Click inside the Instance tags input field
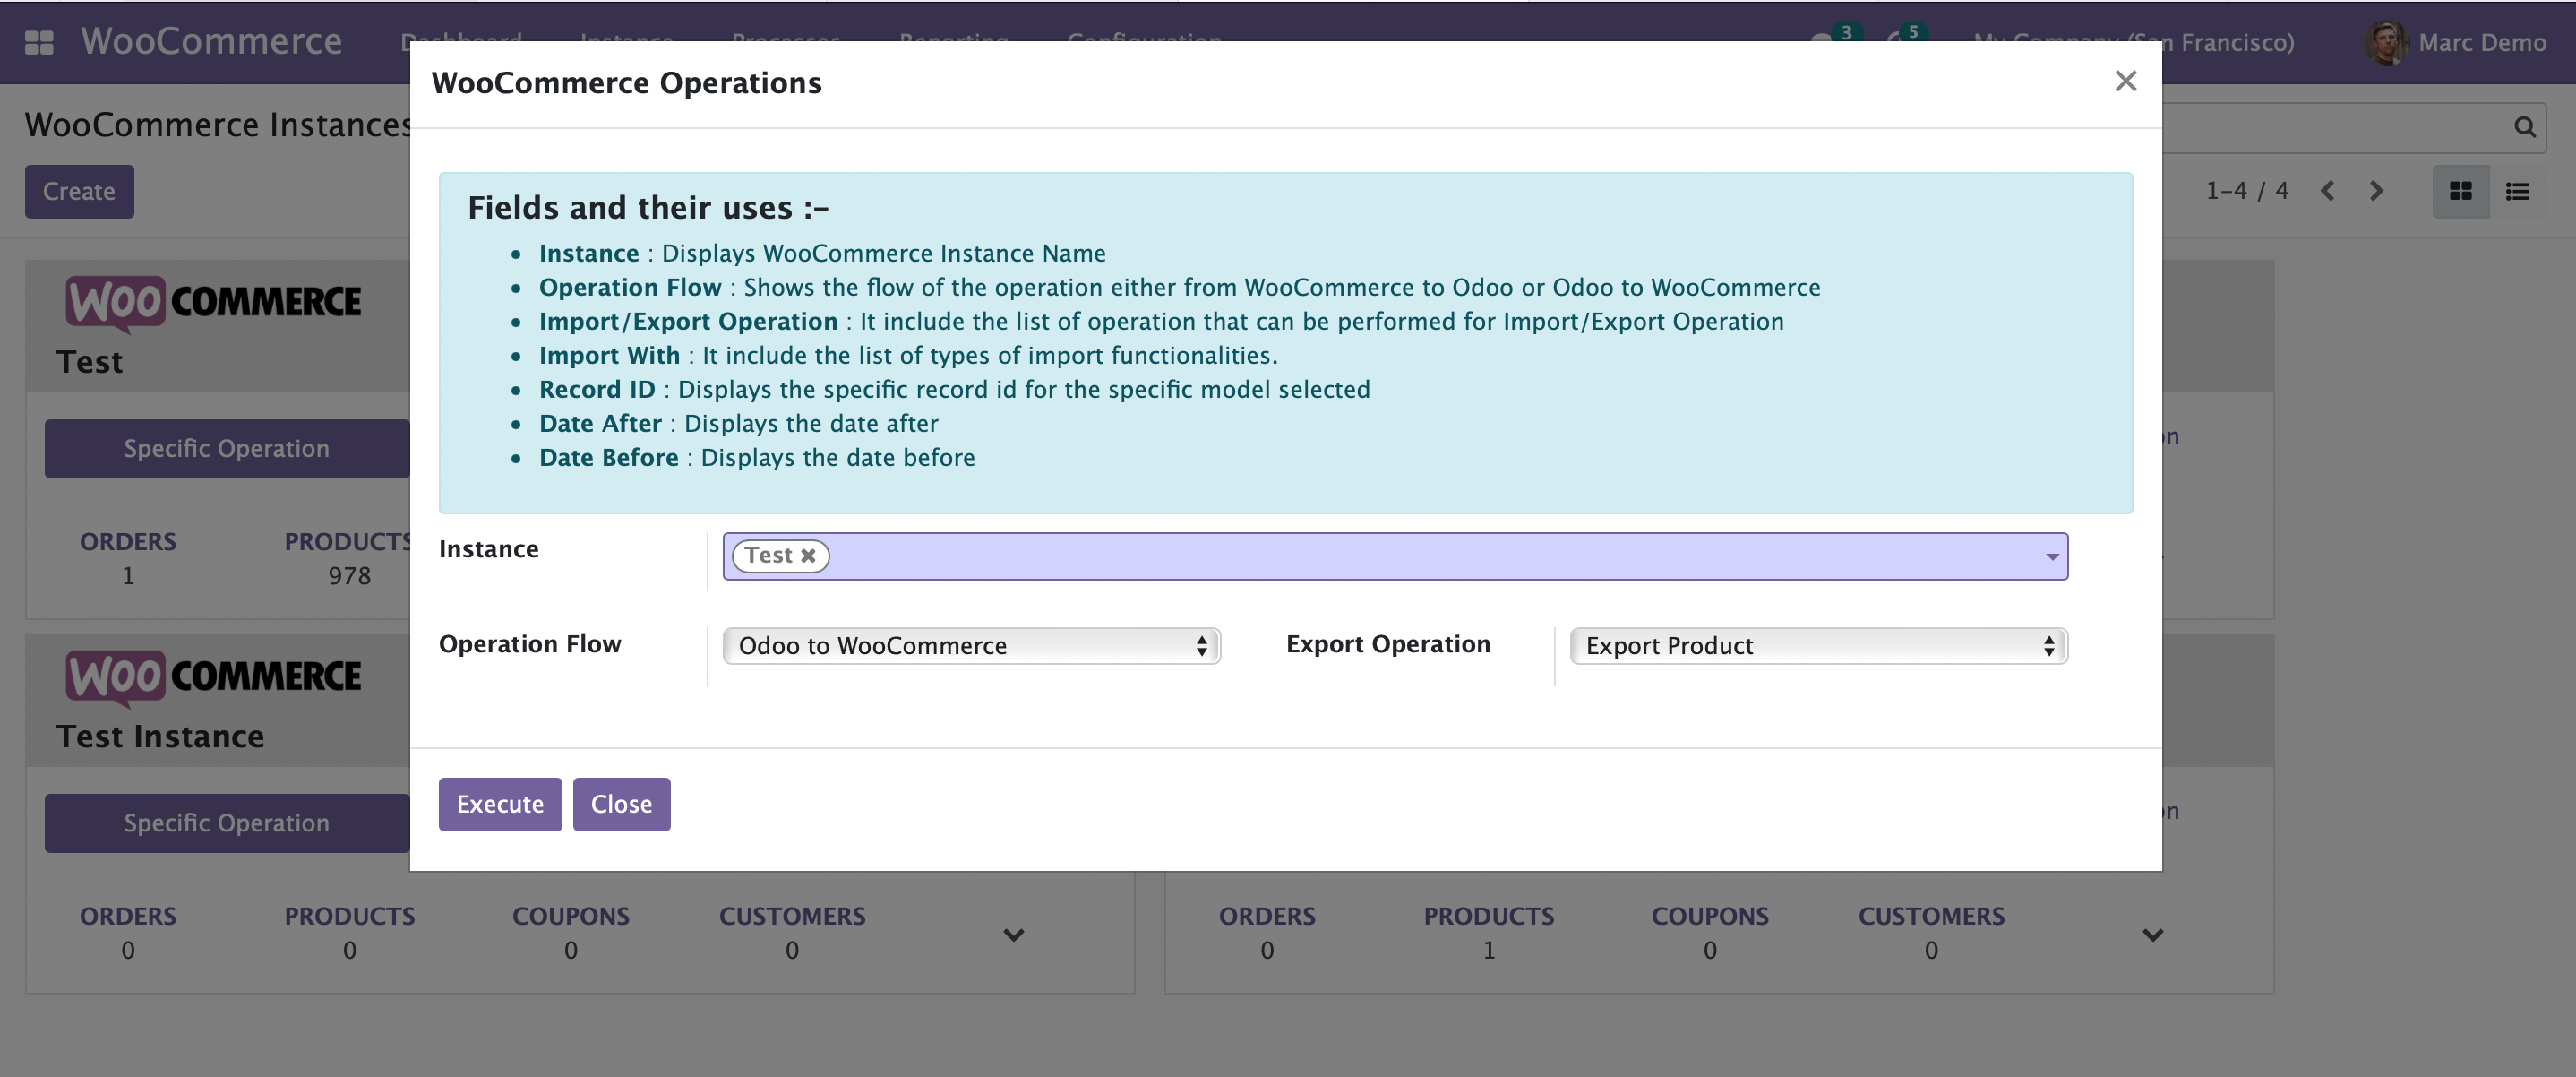Viewport: 2576px width, 1077px height. point(1400,556)
